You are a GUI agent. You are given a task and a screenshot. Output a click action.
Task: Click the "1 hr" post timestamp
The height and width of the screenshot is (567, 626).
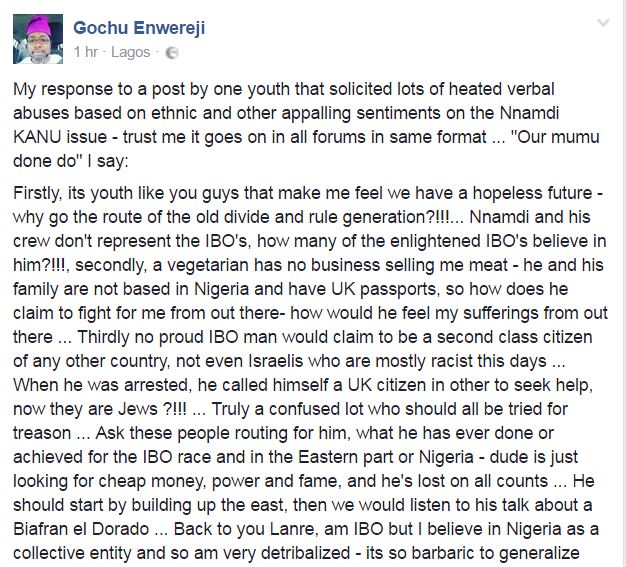86,50
